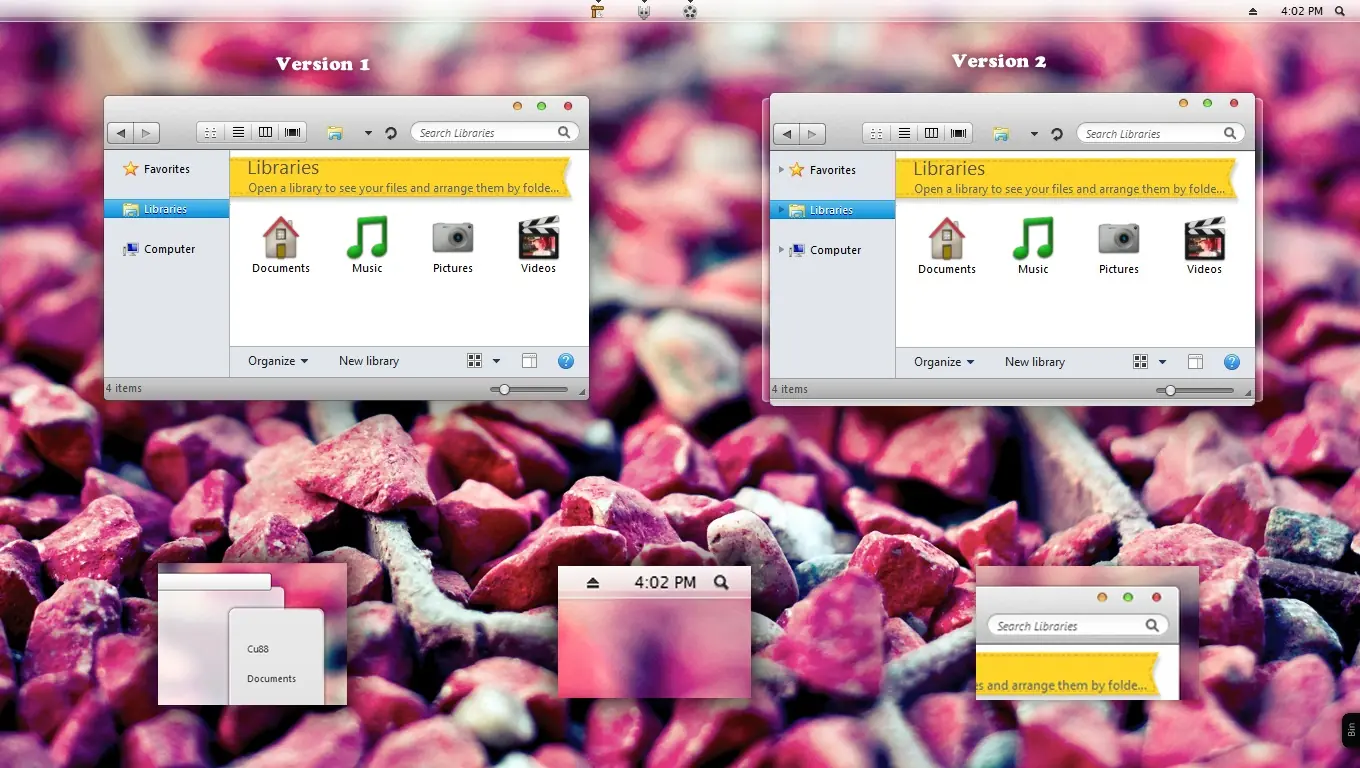The image size is (1360, 768).
Task: Open Pictures library in Version 1 window
Action: pyautogui.click(x=453, y=246)
